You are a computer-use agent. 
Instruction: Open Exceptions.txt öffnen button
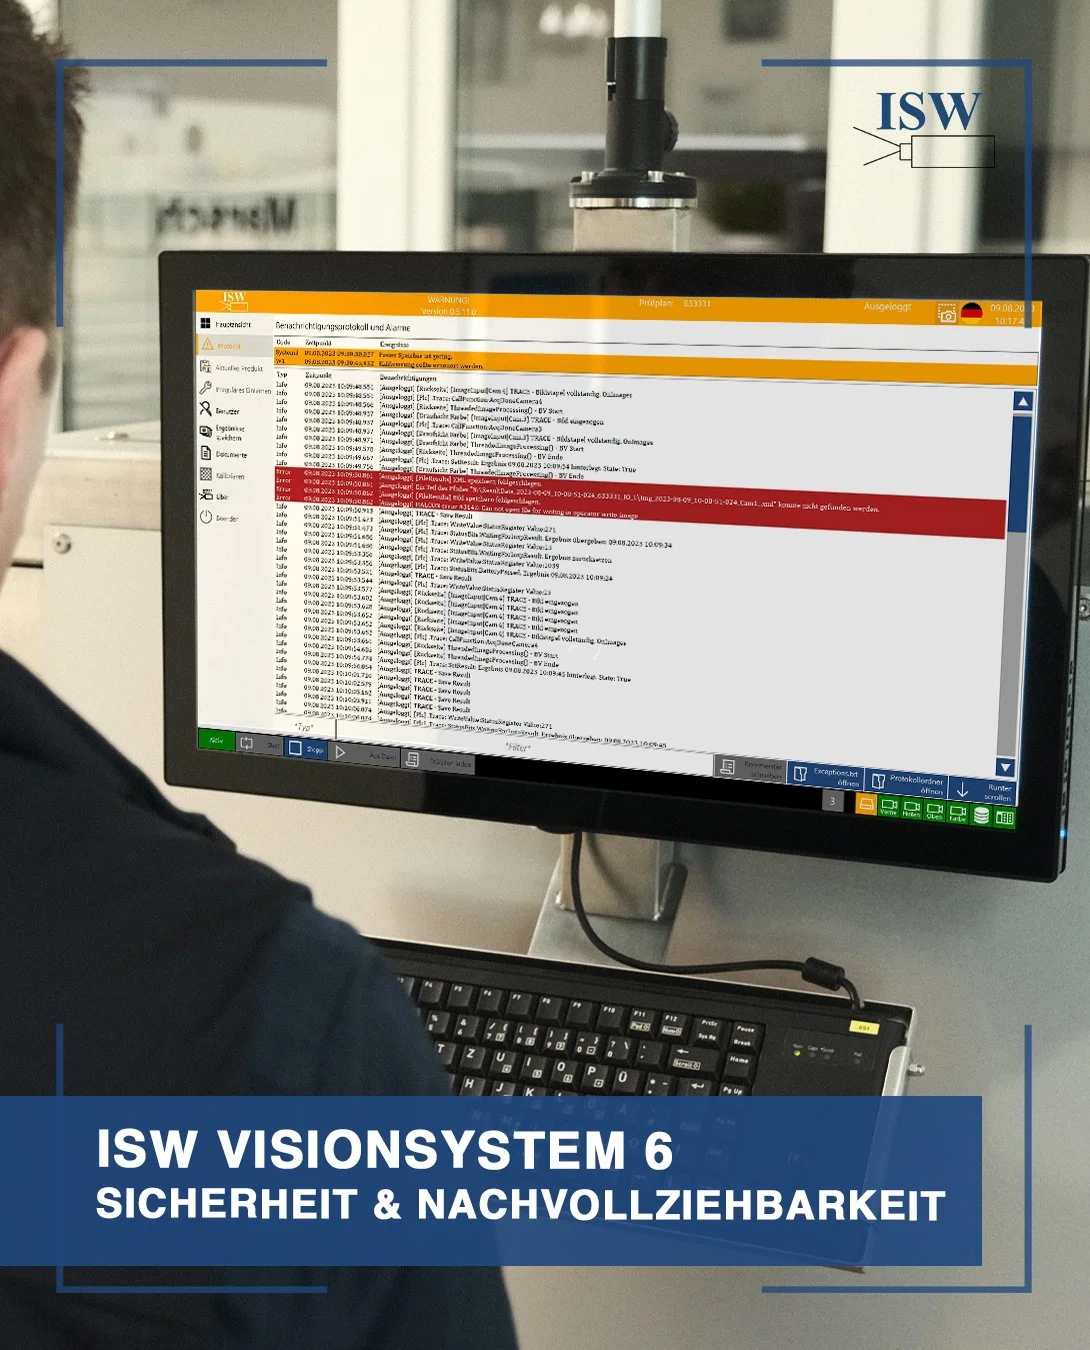(x=826, y=775)
